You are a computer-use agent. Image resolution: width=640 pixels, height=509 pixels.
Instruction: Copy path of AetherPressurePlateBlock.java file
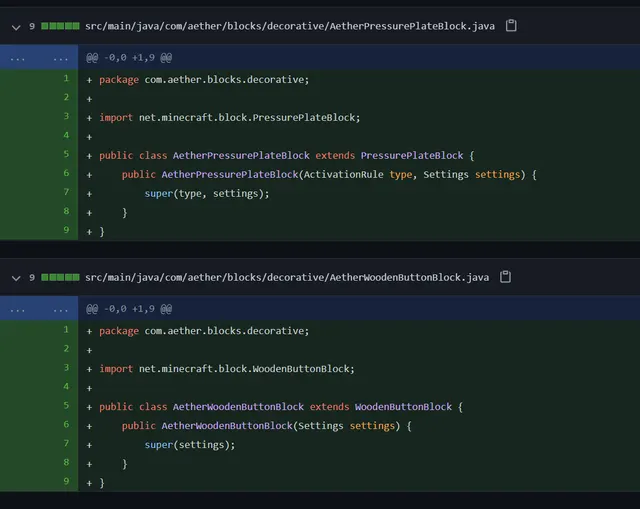511,26
